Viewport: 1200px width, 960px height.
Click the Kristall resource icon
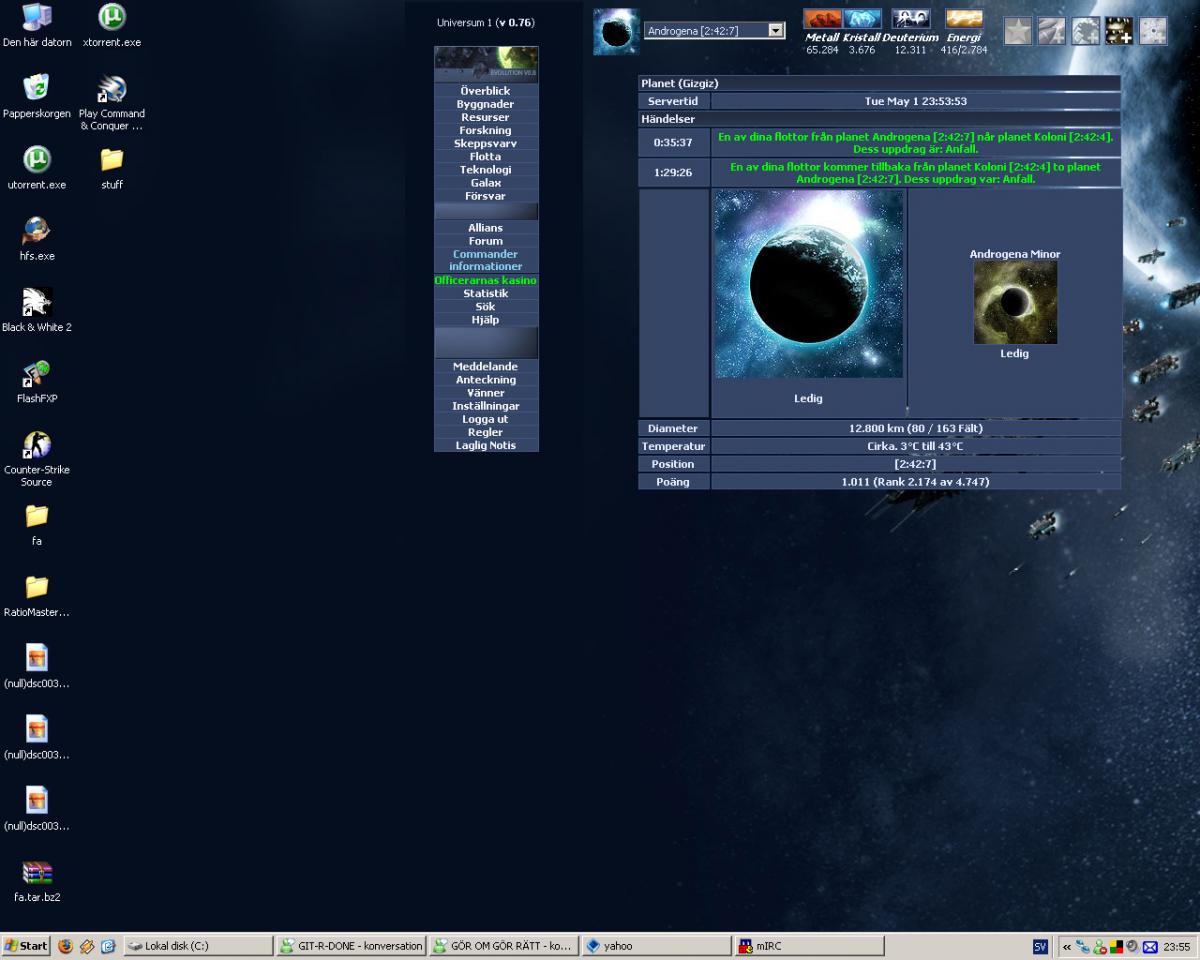(x=862, y=19)
